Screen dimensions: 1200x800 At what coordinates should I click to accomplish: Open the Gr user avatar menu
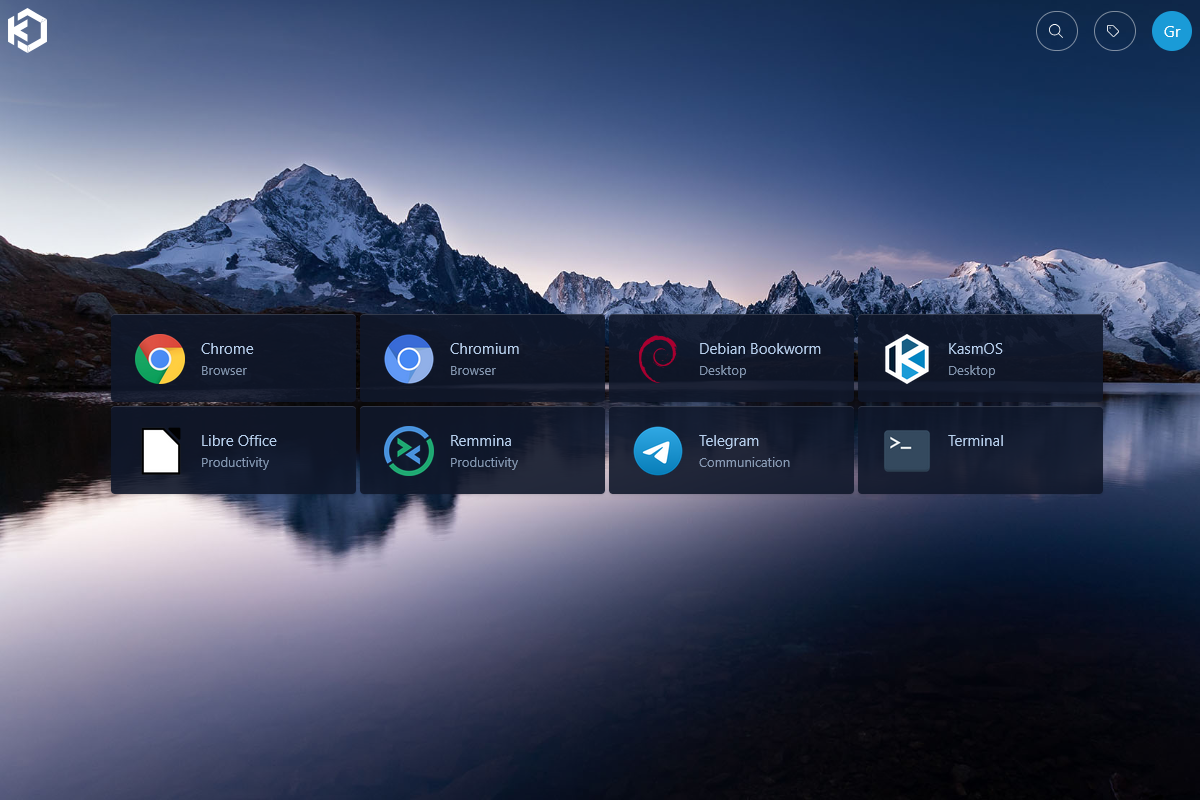1172,31
